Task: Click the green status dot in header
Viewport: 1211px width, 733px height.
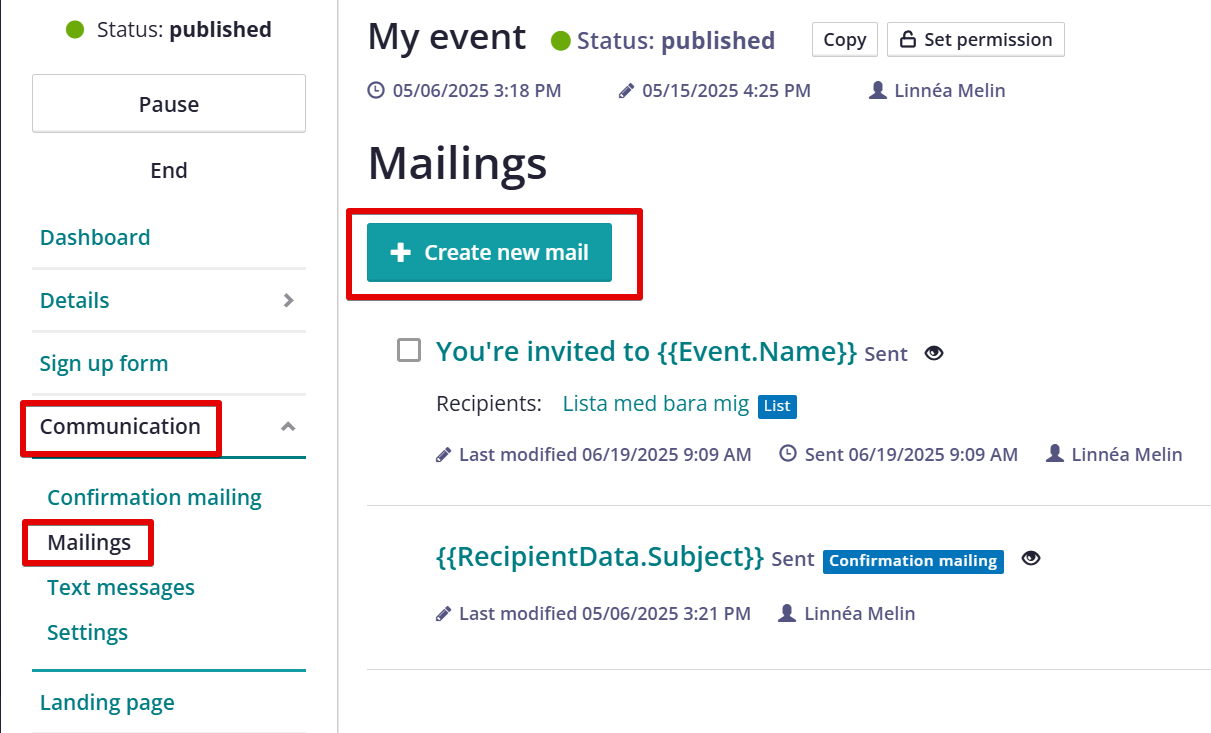Action: coord(561,41)
